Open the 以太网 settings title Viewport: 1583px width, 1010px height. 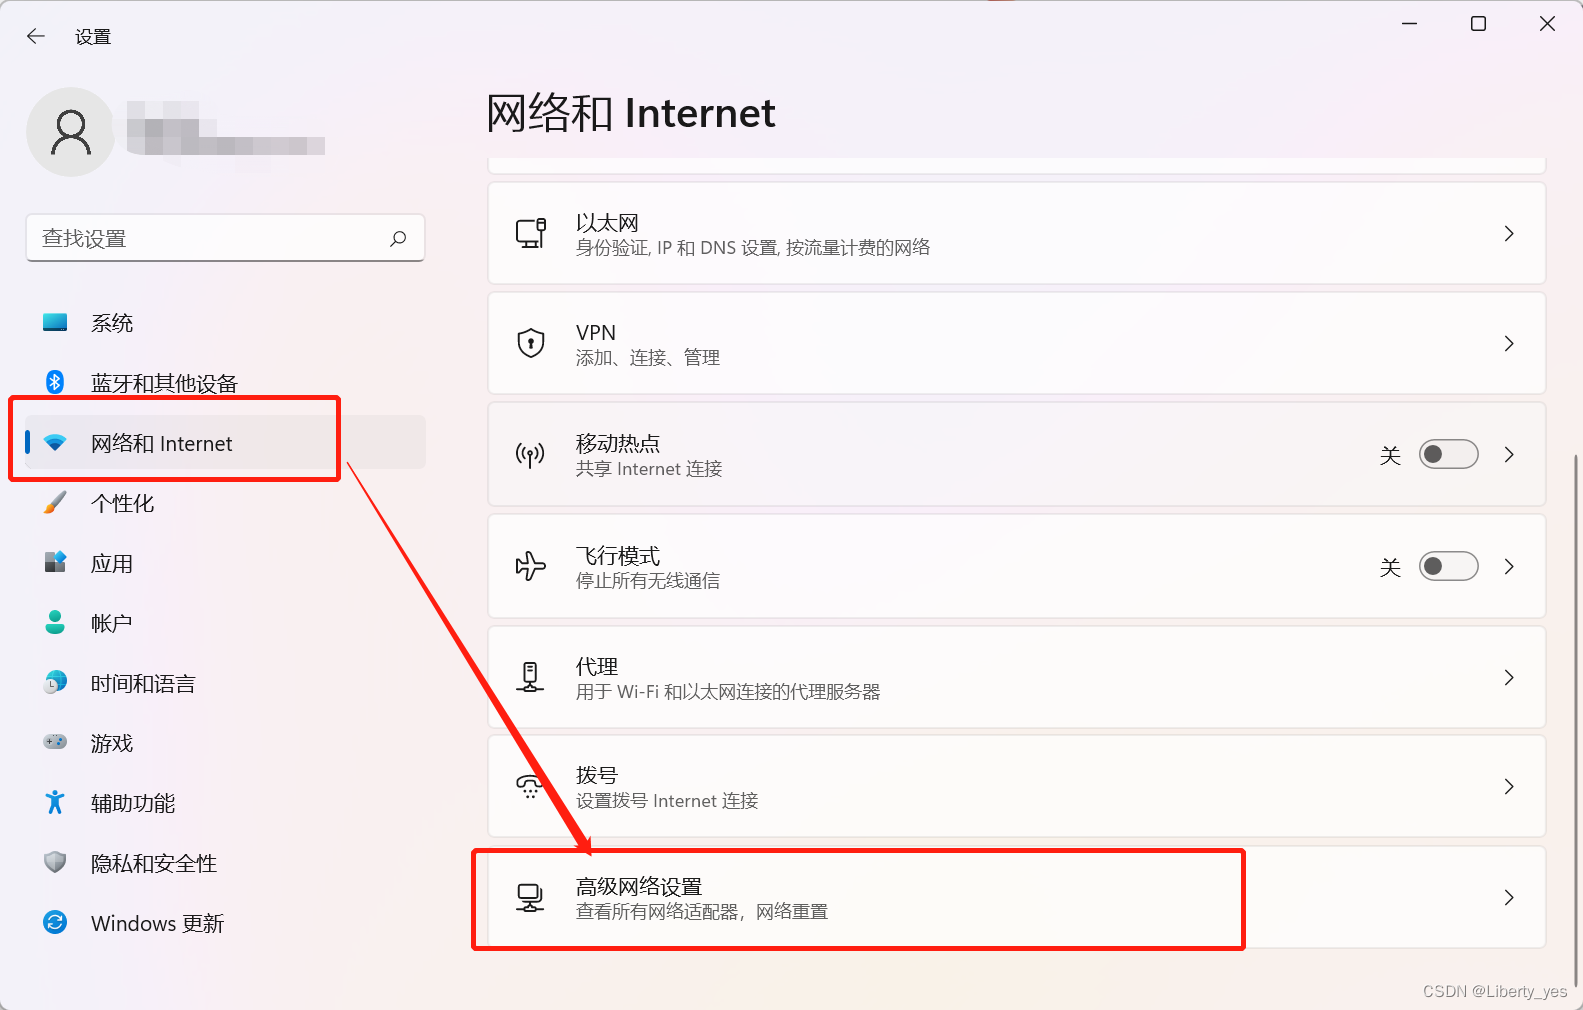(x=607, y=222)
